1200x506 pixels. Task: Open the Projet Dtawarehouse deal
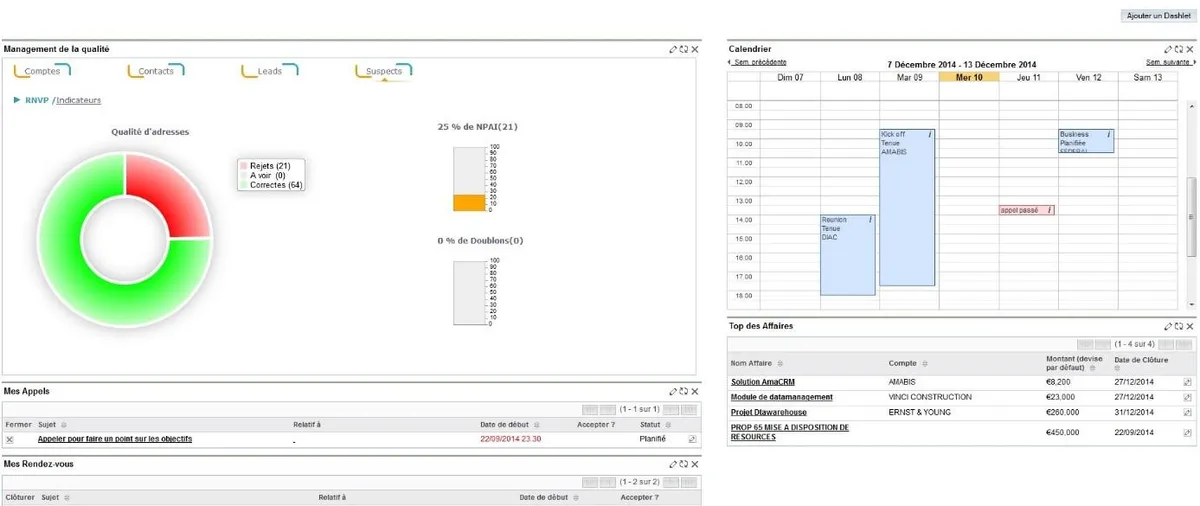pyautogui.click(x=768, y=412)
